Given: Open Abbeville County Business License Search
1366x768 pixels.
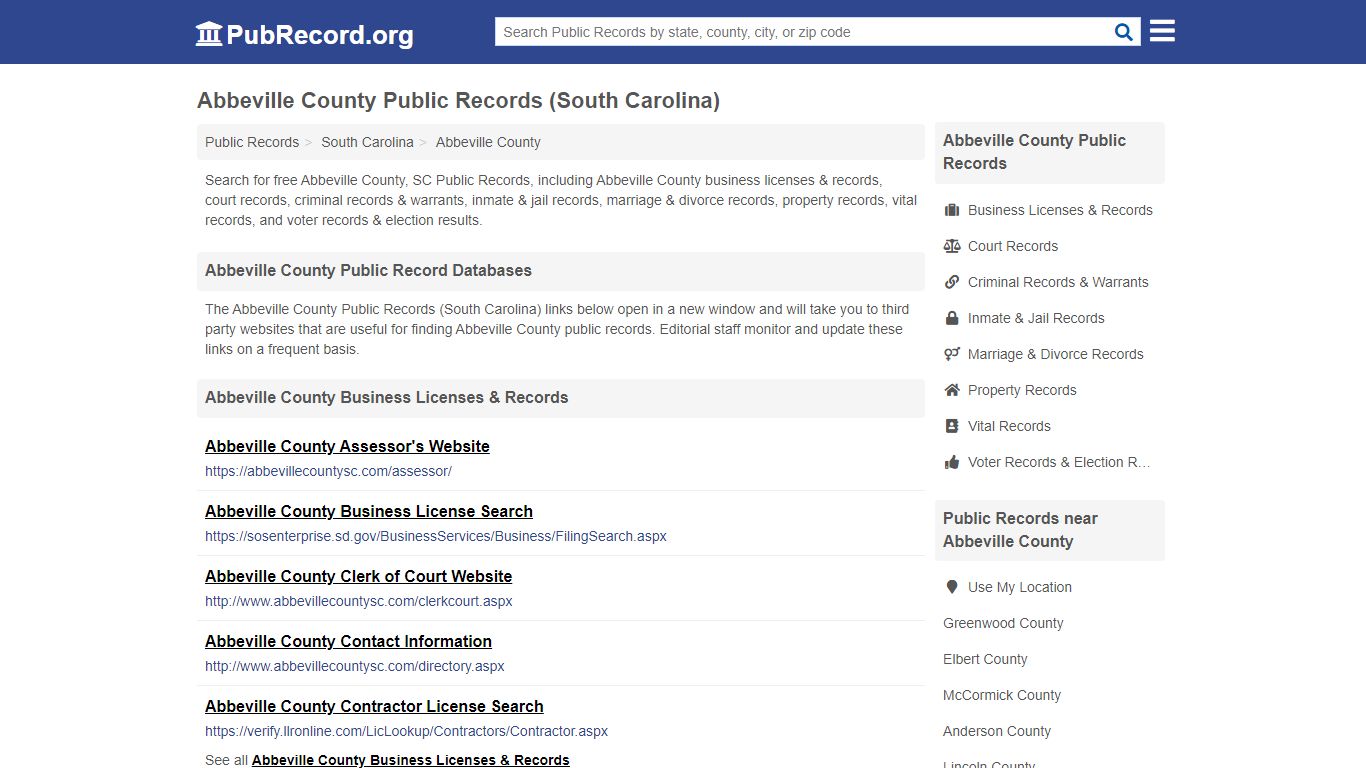Looking at the screenshot, I should [369, 511].
